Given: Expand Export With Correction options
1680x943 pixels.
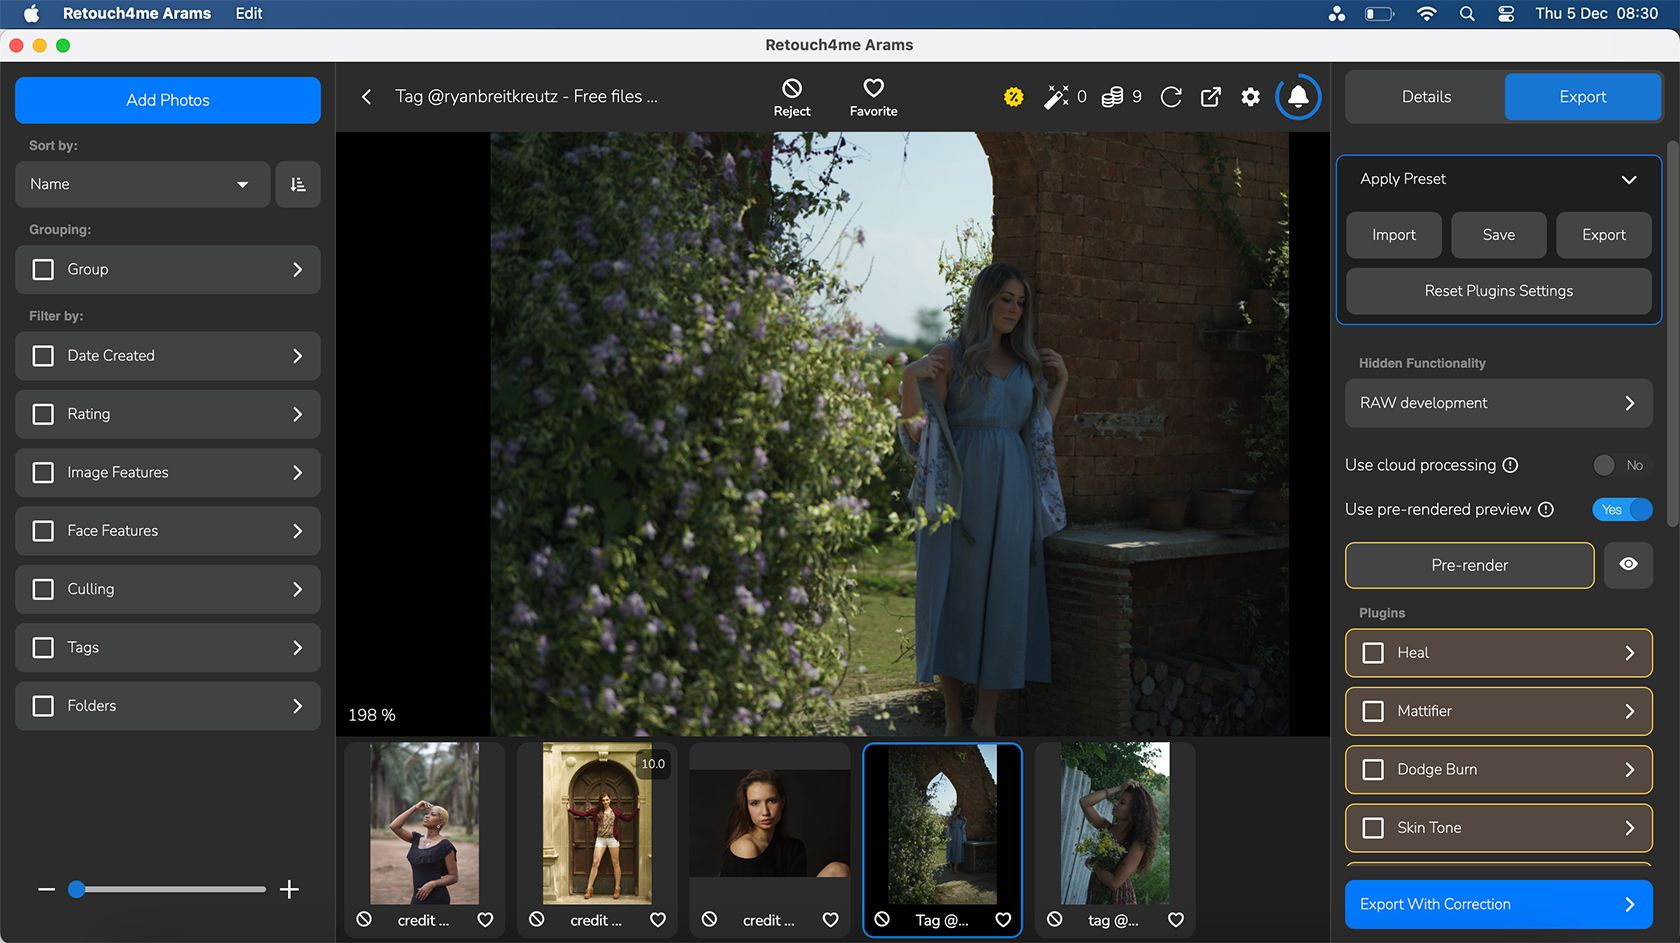Looking at the screenshot, I should coord(1629,904).
